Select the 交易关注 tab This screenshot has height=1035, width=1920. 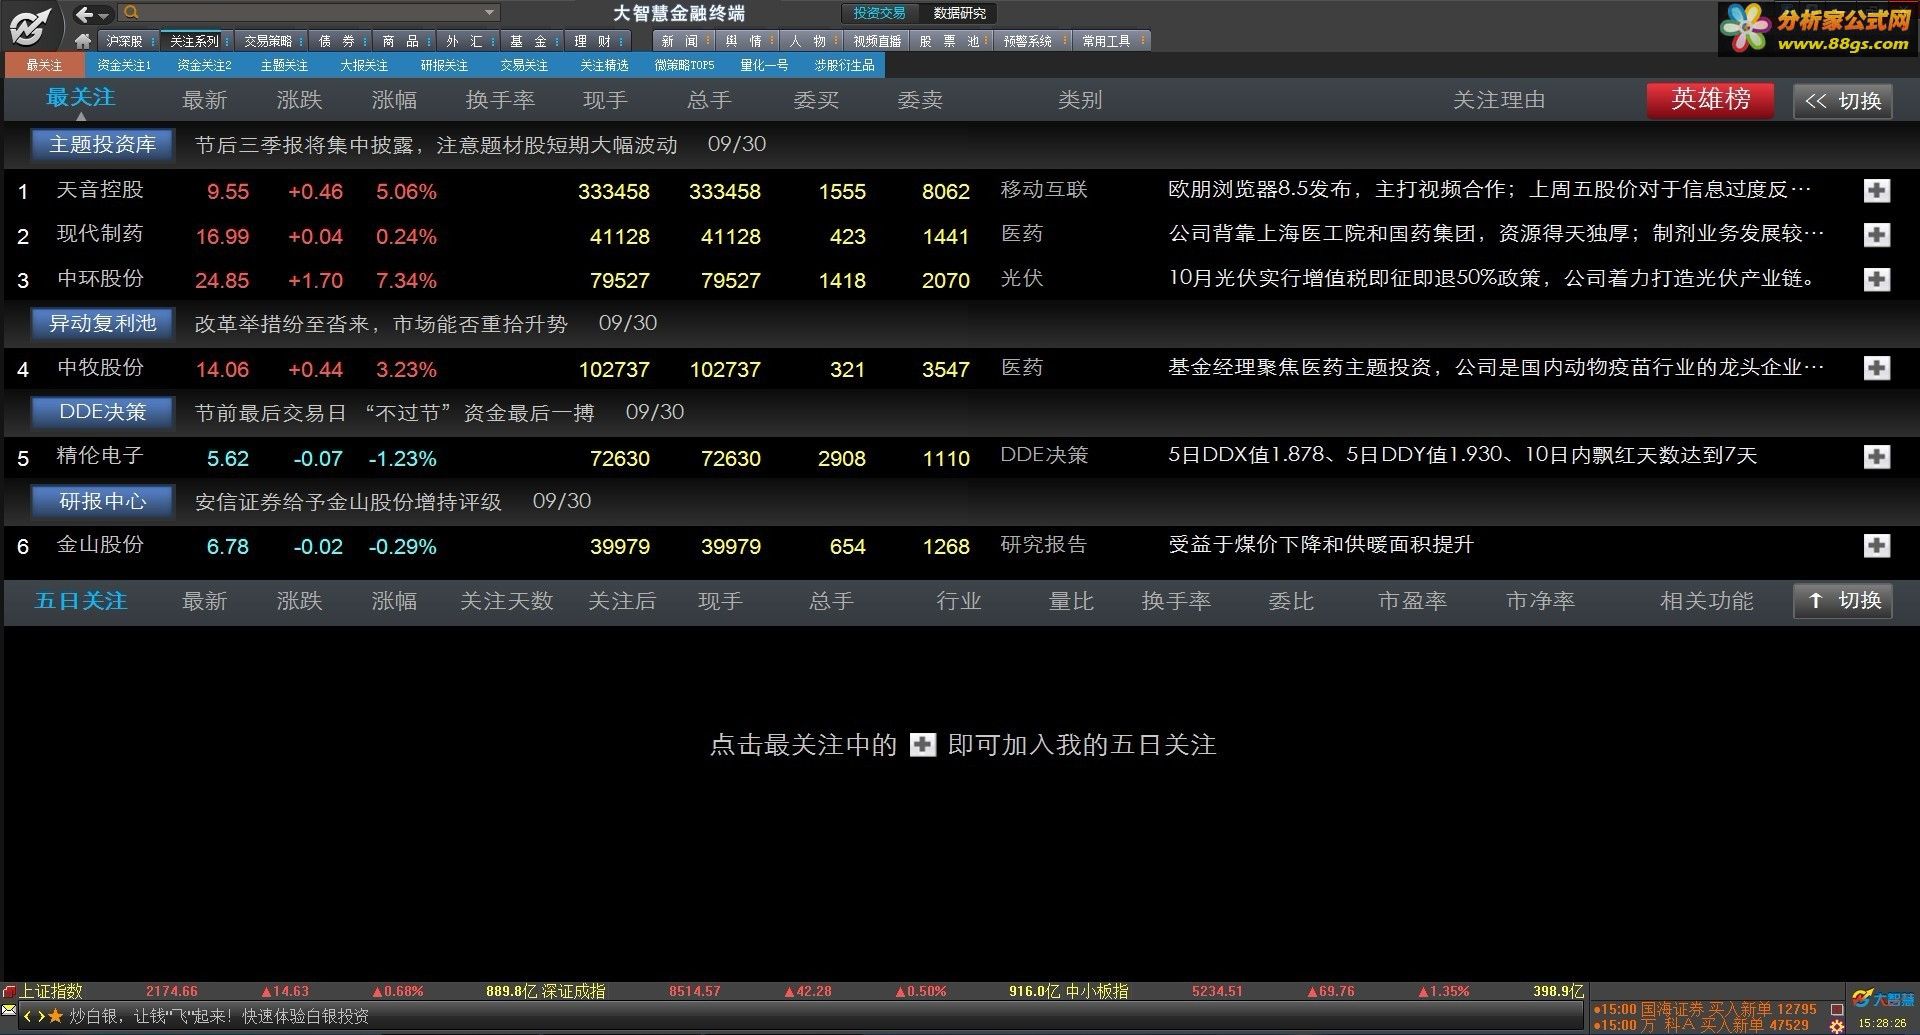pyautogui.click(x=524, y=65)
